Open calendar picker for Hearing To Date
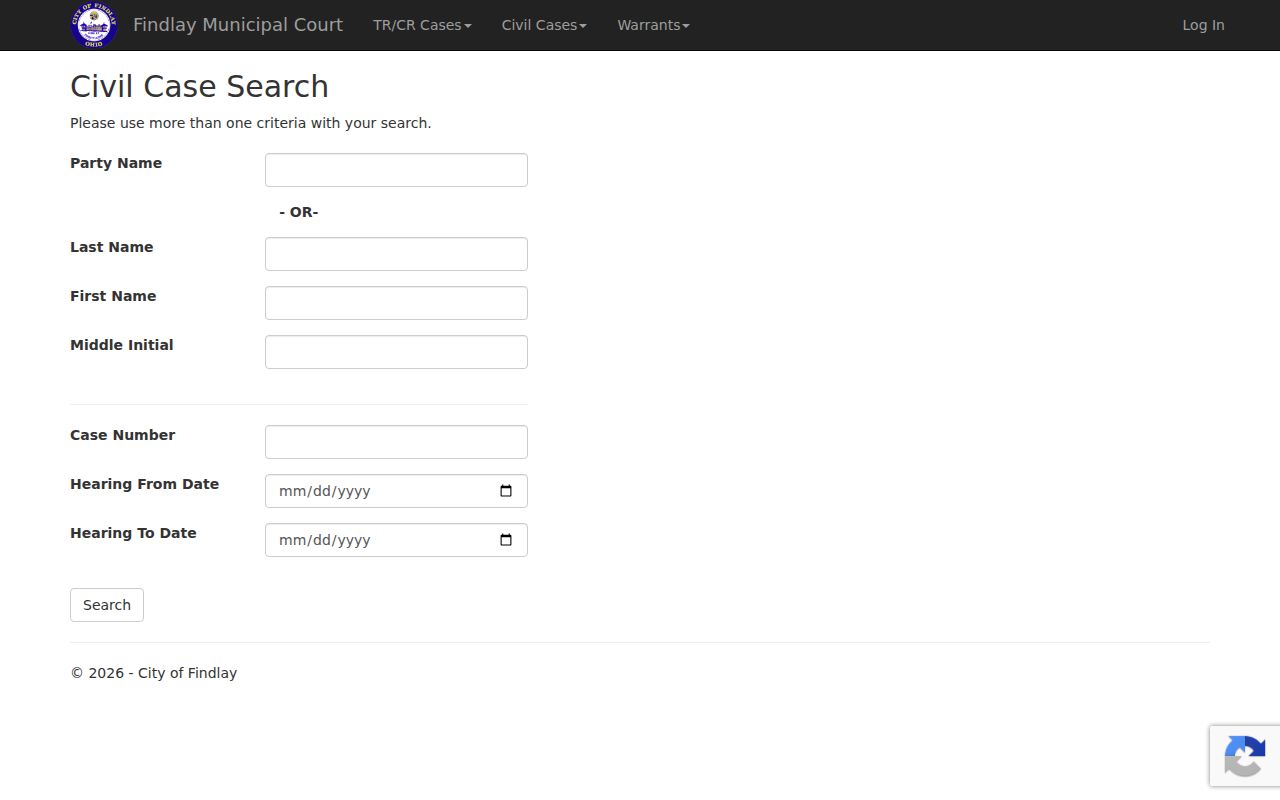The width and height of the screenshot is (1280, 800). point(506,540)
